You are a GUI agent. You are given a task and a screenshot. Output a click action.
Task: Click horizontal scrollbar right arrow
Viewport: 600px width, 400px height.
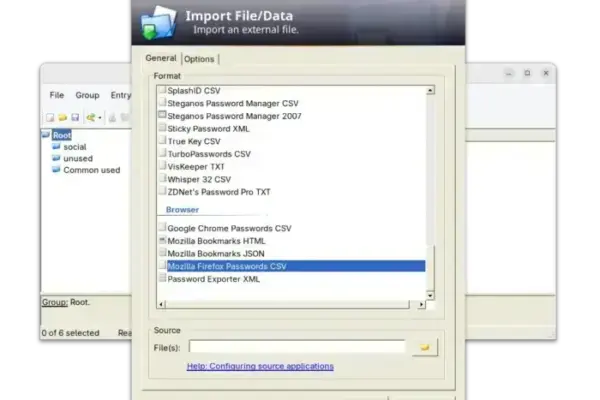(x=421, y=304)
